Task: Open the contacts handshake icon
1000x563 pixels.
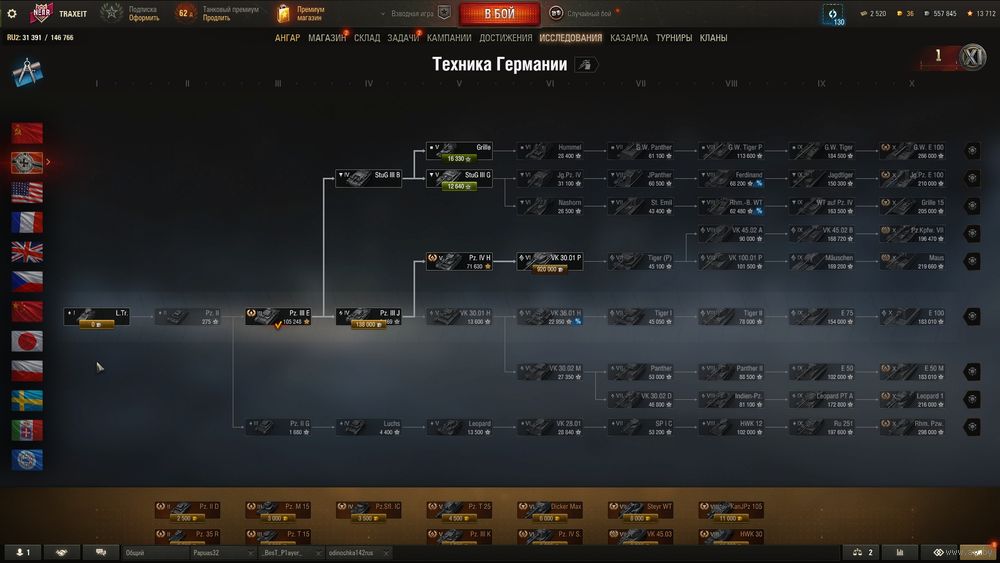Action: pyautogui.click(x=61, y=553)
